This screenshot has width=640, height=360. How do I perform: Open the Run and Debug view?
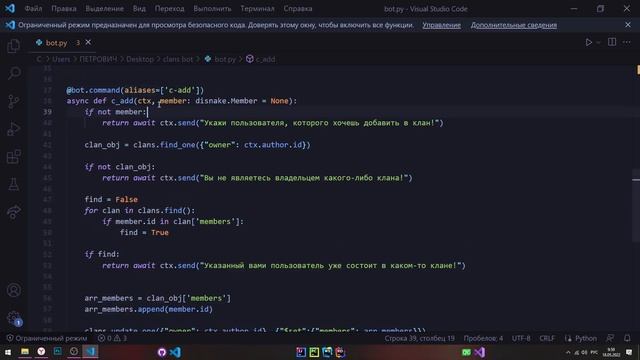point(13,129)
